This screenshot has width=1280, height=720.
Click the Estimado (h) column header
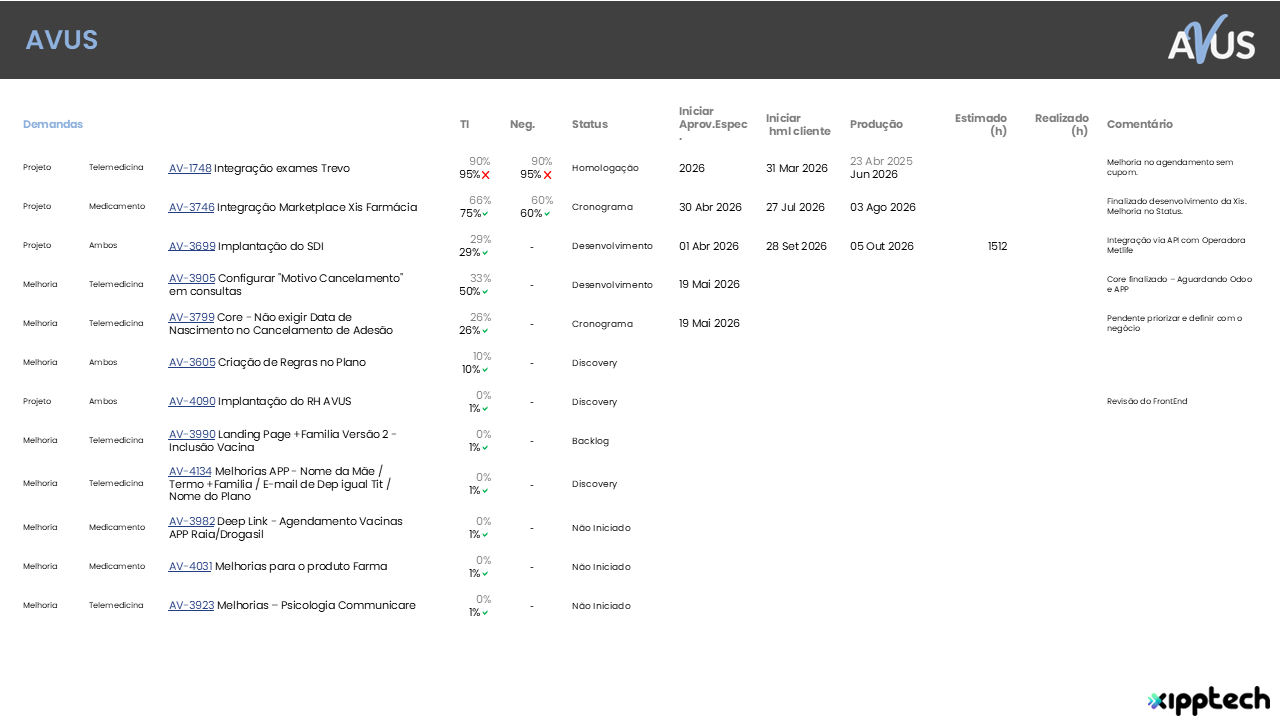tap(981, 124)
